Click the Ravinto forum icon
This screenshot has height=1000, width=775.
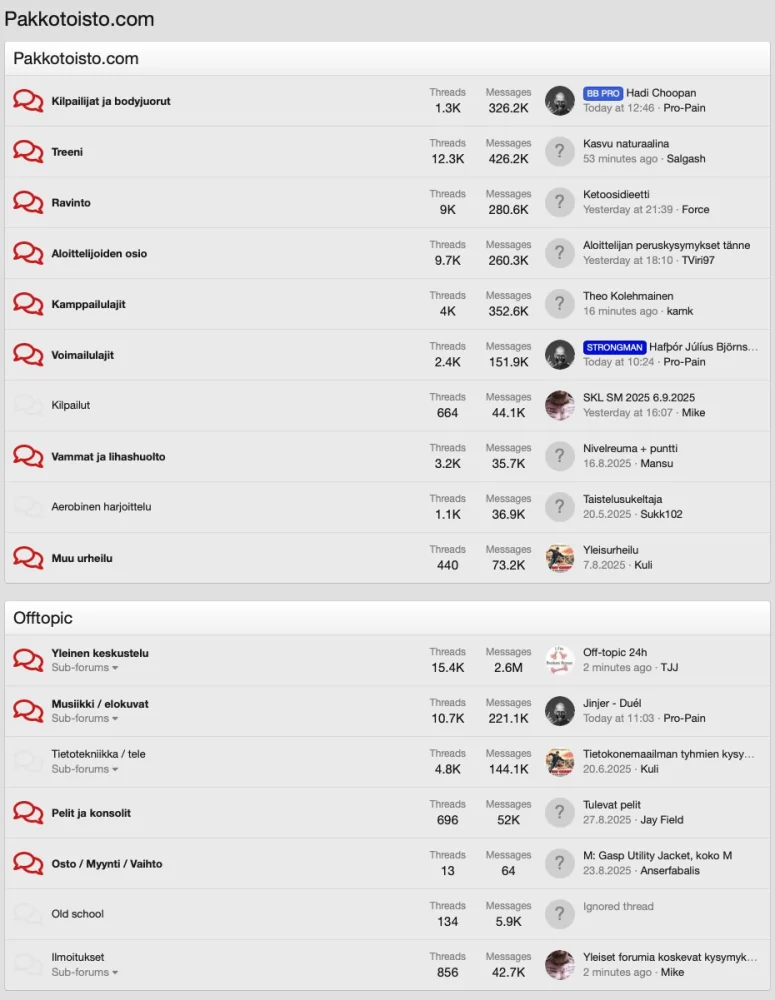[28, 202]
